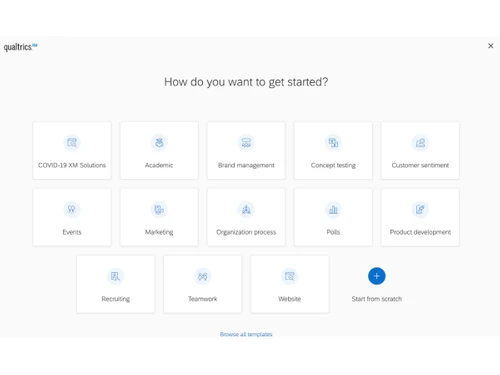The image size is (500, 375).
Task: Click the Product development icon
Action: click(420, 209)
